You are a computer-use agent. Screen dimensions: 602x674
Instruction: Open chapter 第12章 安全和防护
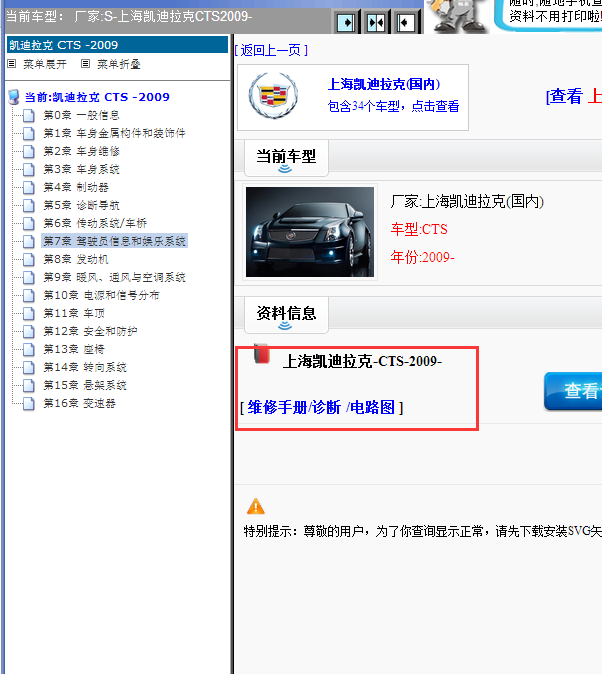coord(90,331)
